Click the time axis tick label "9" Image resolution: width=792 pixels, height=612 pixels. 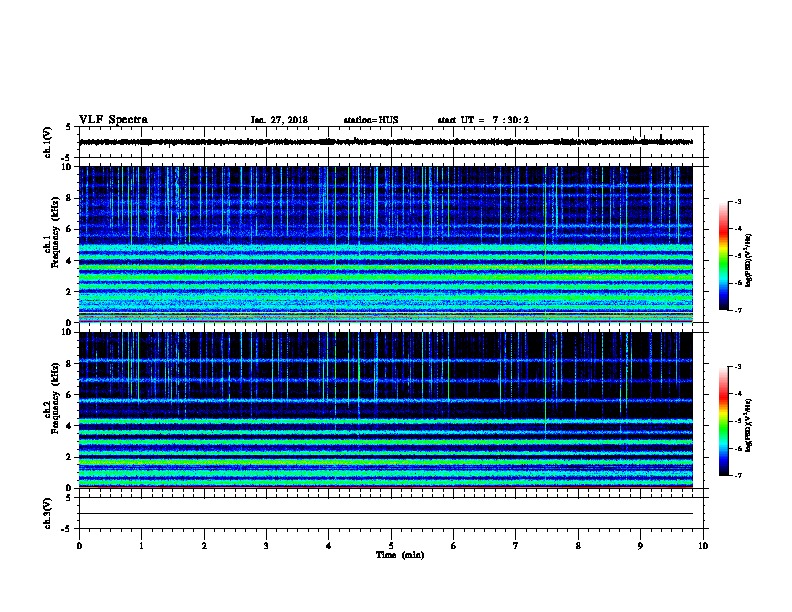pyautogui.click(x=640, y=546)
